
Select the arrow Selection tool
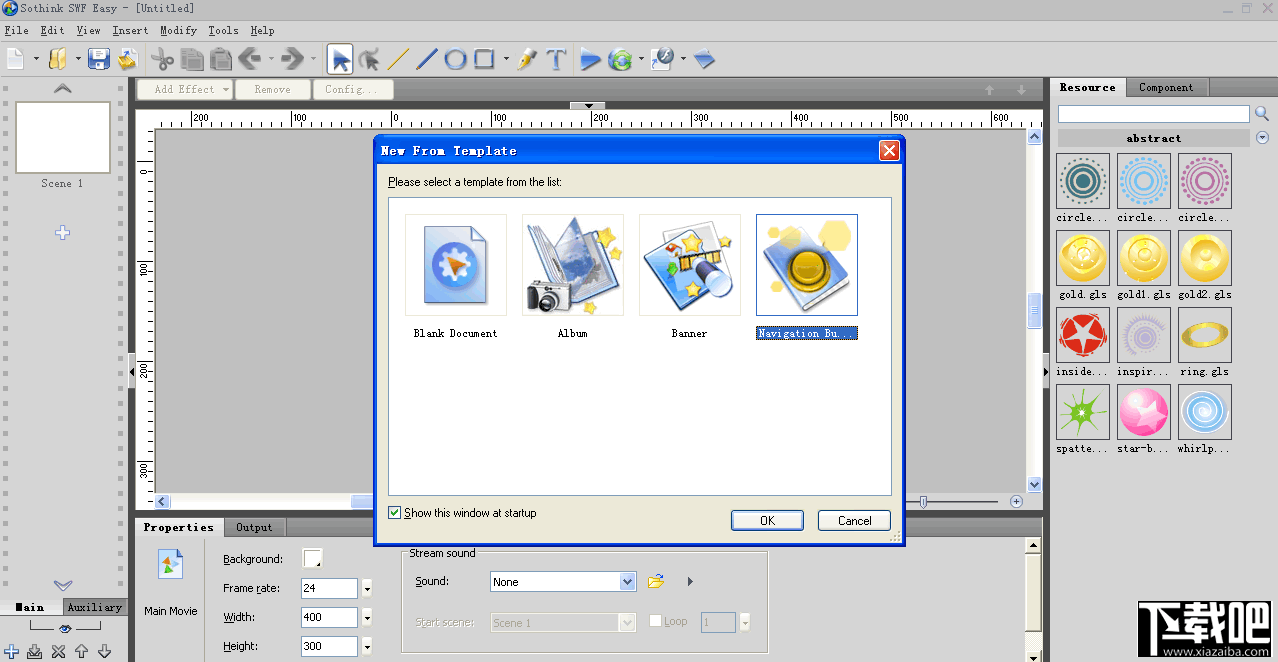coord(341,59)
